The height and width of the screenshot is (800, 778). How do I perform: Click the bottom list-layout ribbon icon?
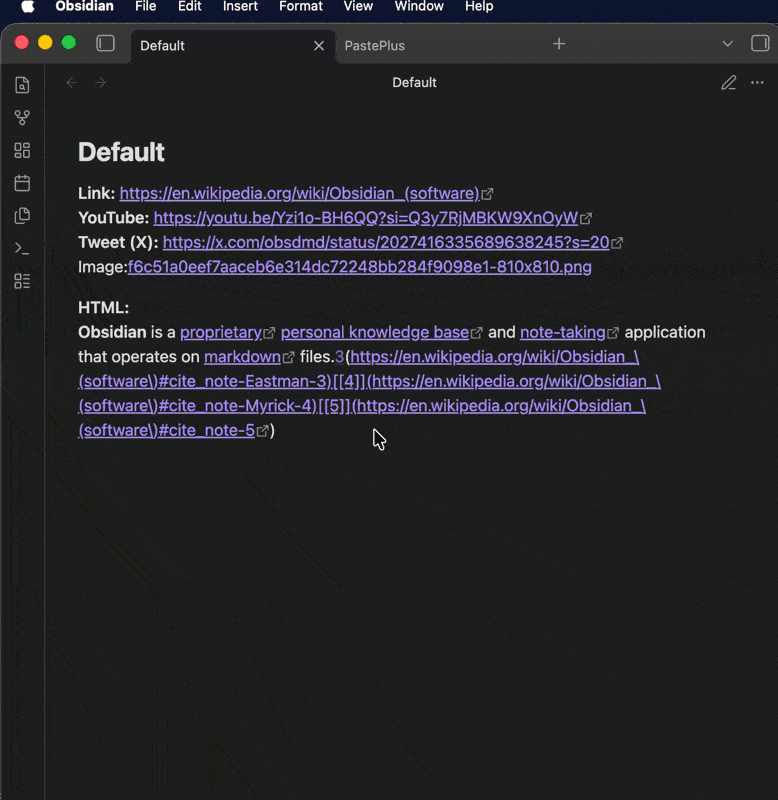[x=22, y=281]
